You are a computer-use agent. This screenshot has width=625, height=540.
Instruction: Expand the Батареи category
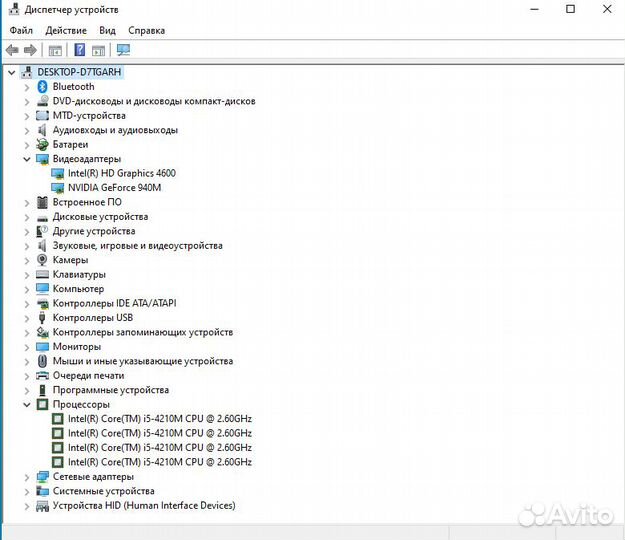(27, 145)
